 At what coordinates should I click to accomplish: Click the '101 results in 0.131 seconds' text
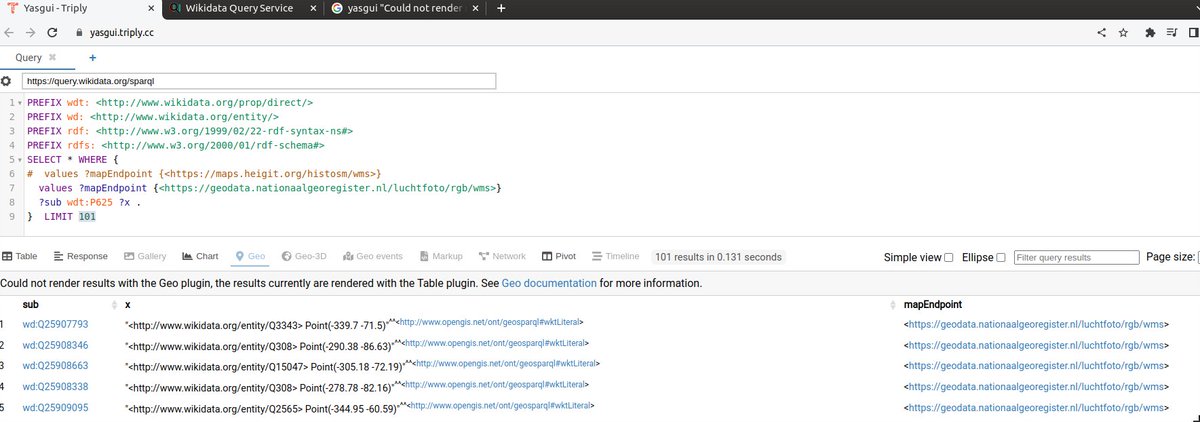[718, 257]
